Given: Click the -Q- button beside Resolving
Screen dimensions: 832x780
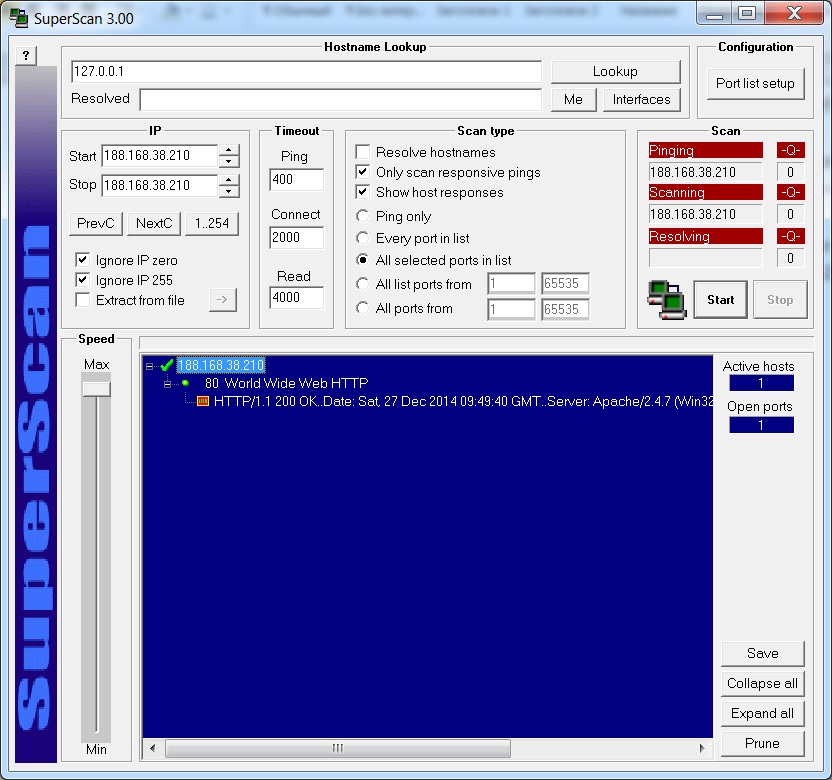Looking at the screenshot, I should (791, 236).
